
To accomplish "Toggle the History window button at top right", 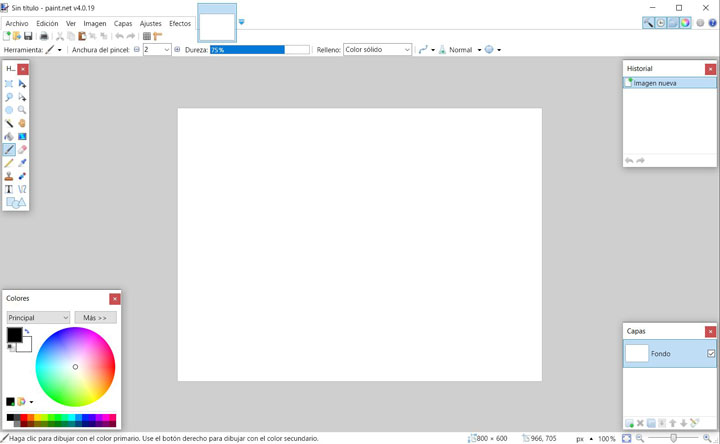I will pos(661,22).
